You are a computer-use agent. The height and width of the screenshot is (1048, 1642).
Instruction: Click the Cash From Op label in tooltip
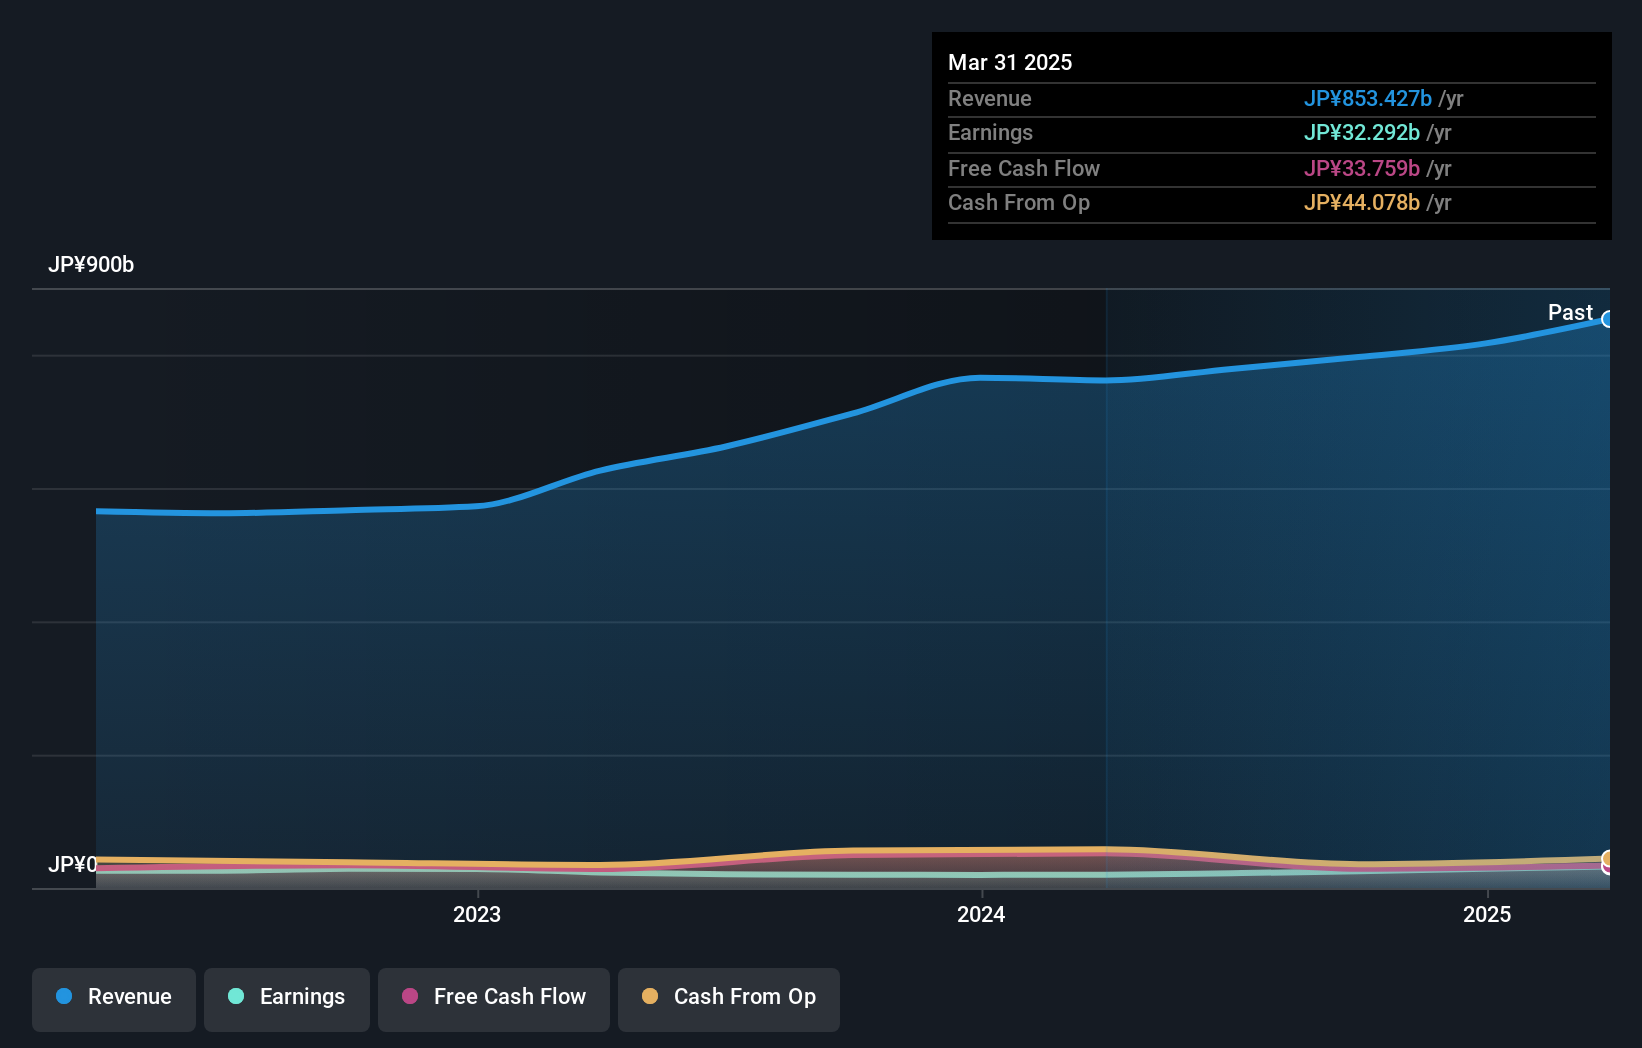coord(1019,202)
